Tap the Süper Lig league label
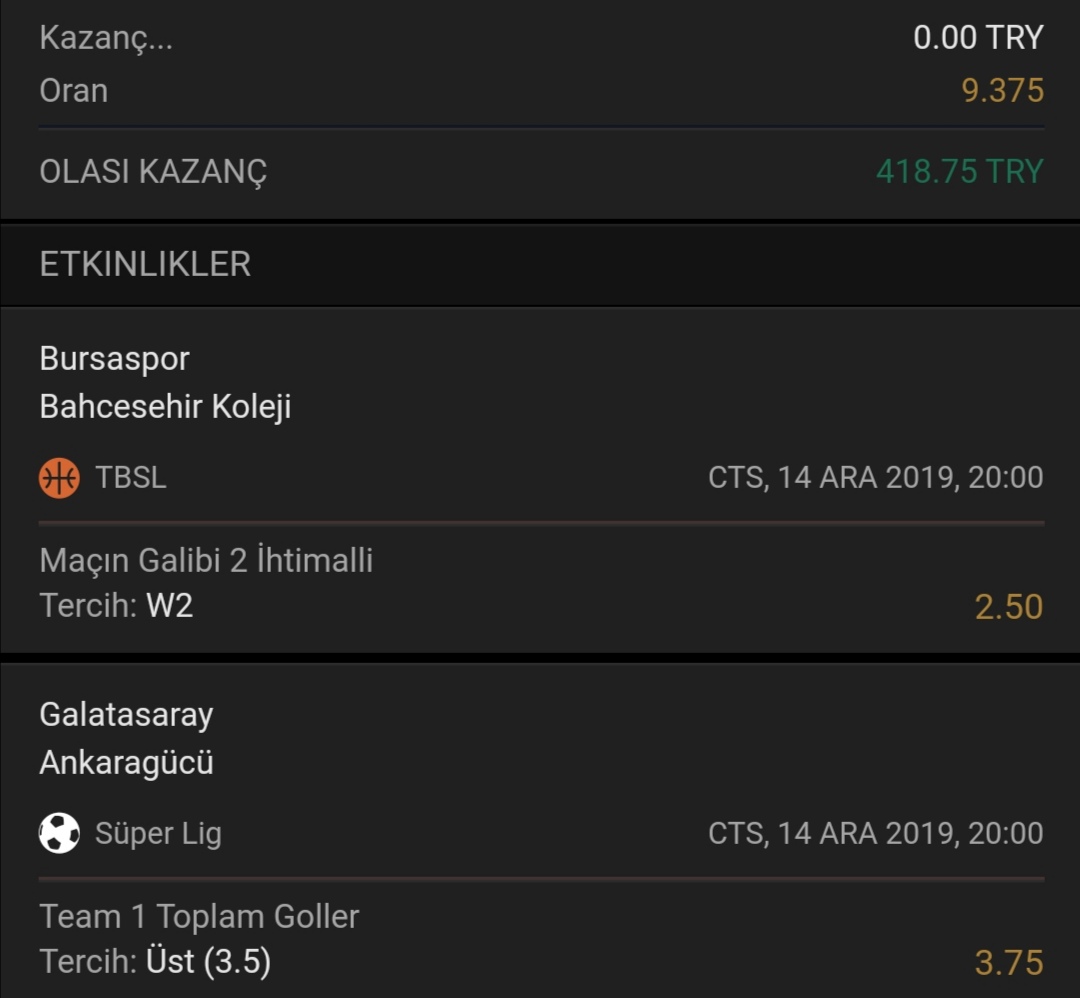 pyautogui.click(x=158, y=833)
